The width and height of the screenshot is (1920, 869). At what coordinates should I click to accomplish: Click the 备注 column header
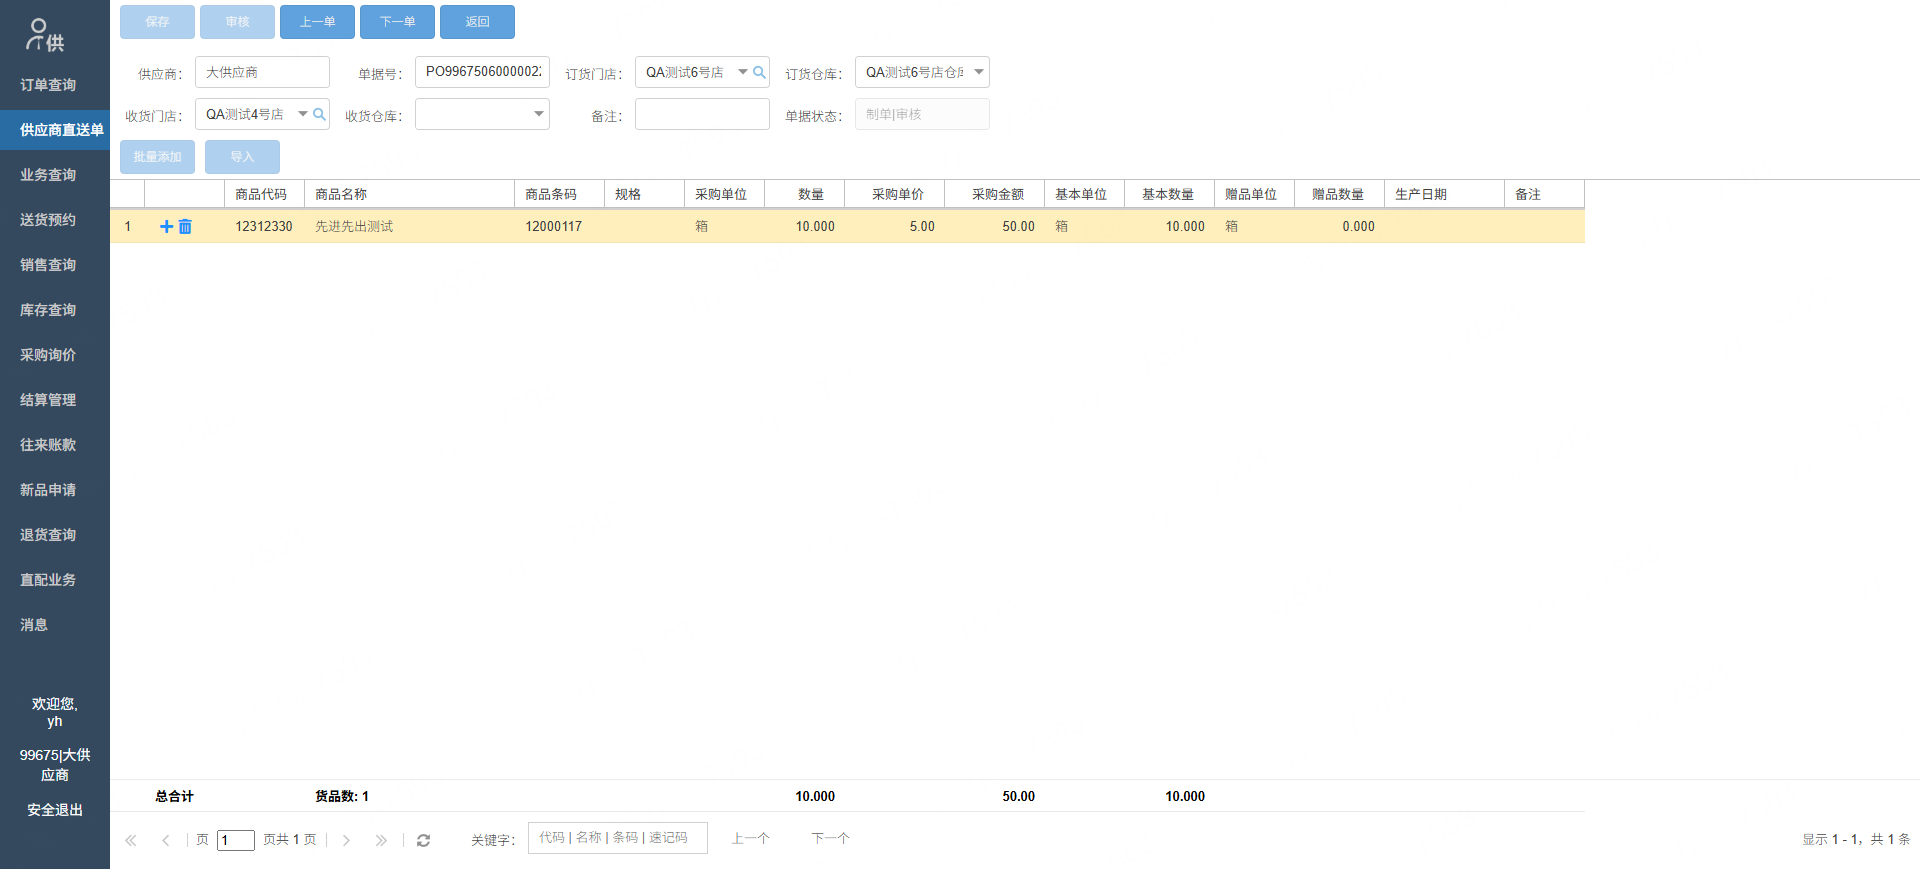[1544, 194]
